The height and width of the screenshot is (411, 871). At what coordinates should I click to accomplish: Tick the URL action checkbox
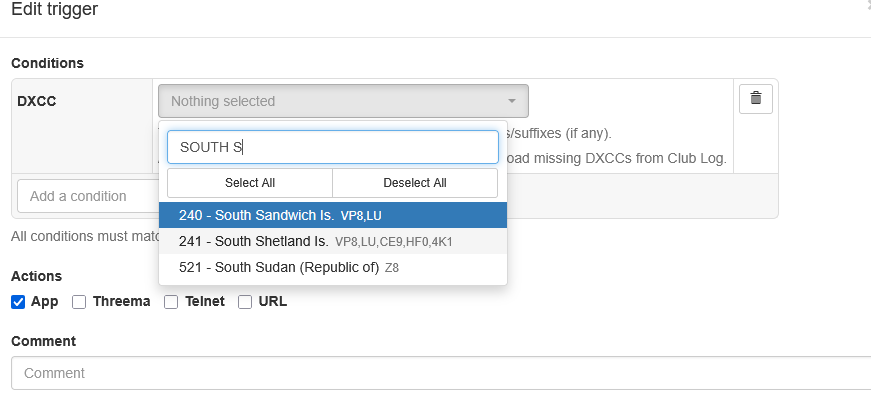click(x=245, y=301)
